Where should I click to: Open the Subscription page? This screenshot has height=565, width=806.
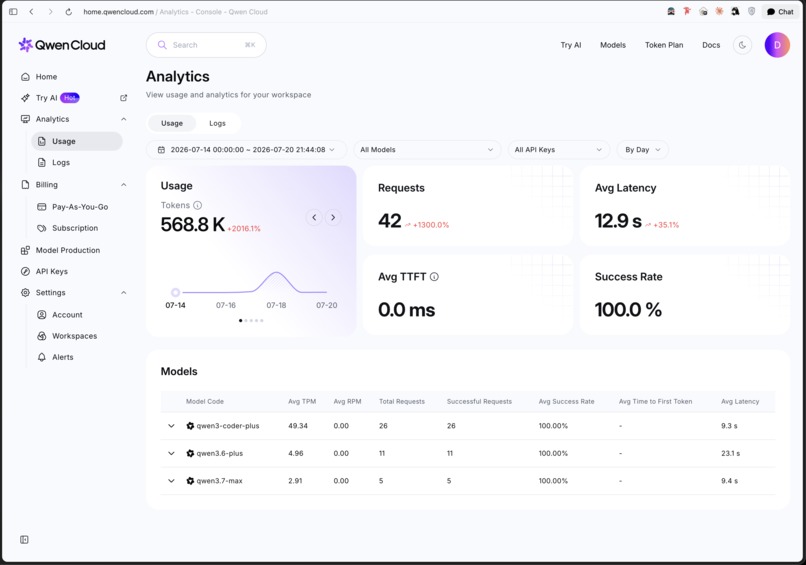point(67,228)
